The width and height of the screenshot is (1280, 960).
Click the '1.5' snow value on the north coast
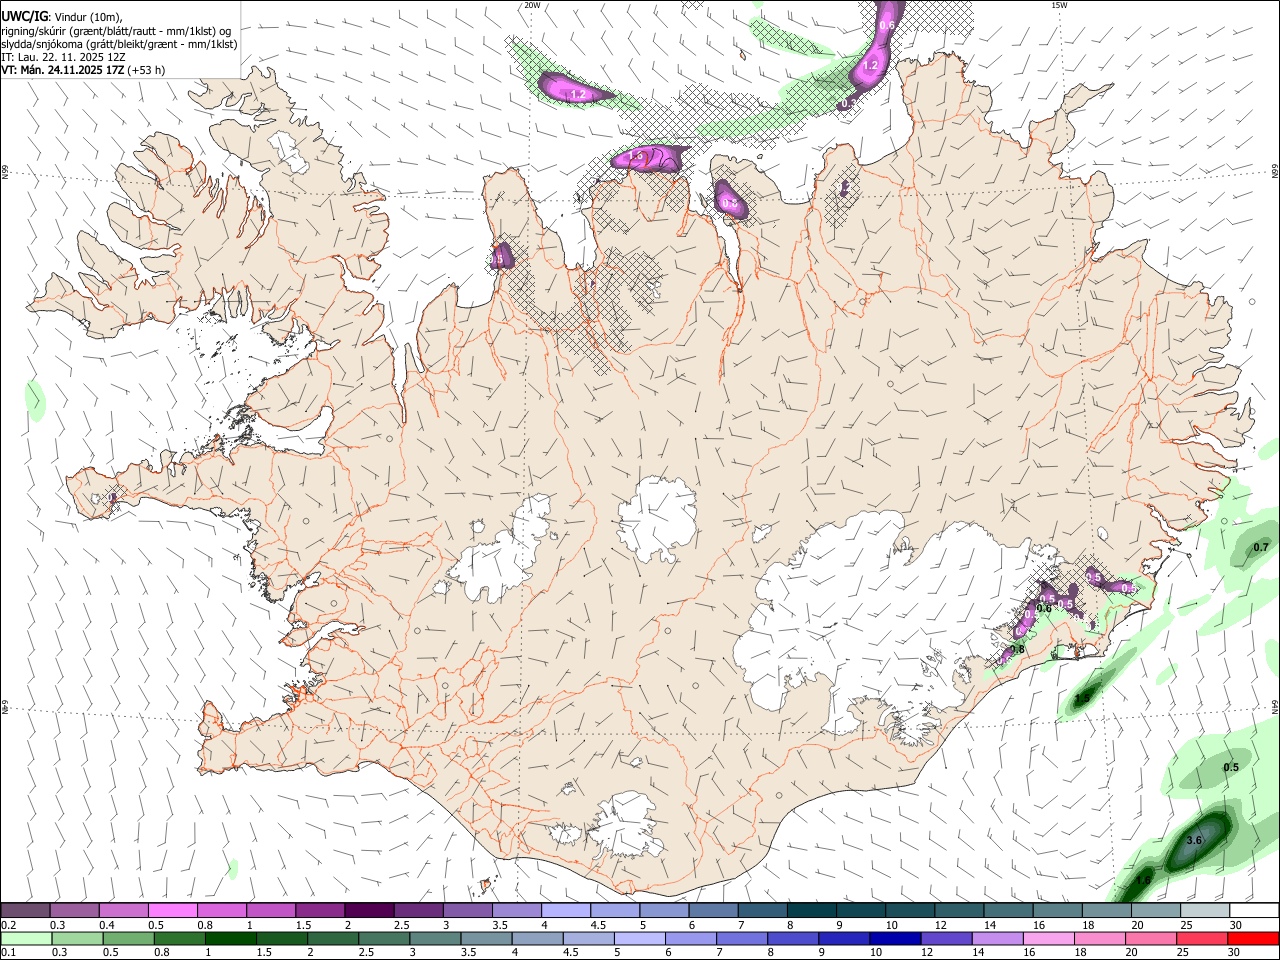click(x=635, y=156)
